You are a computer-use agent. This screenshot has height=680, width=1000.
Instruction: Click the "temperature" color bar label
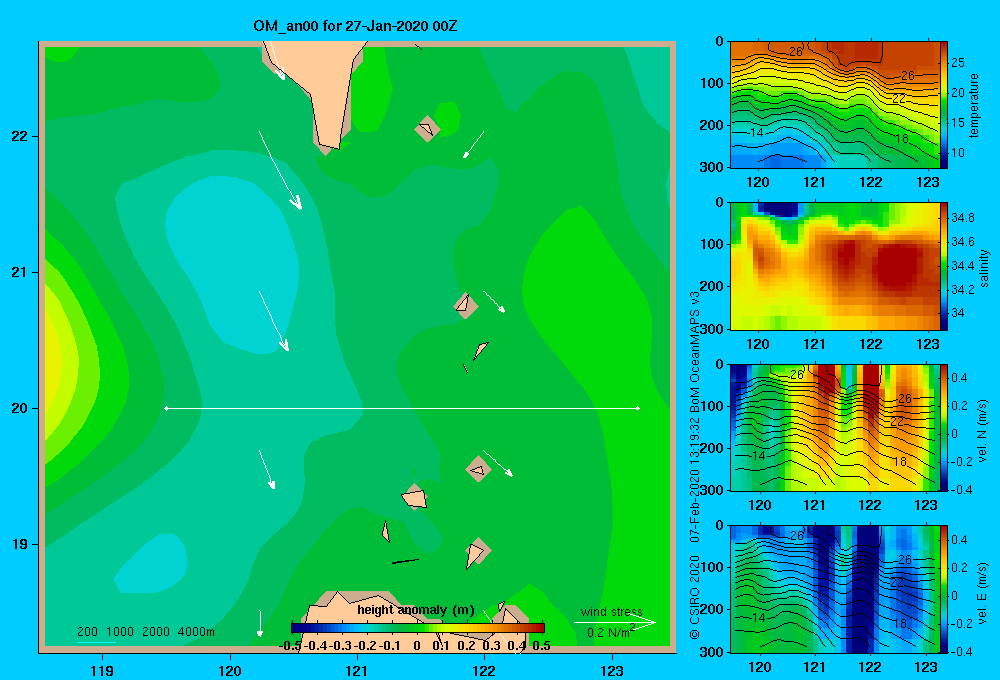(x=974, y=105)
